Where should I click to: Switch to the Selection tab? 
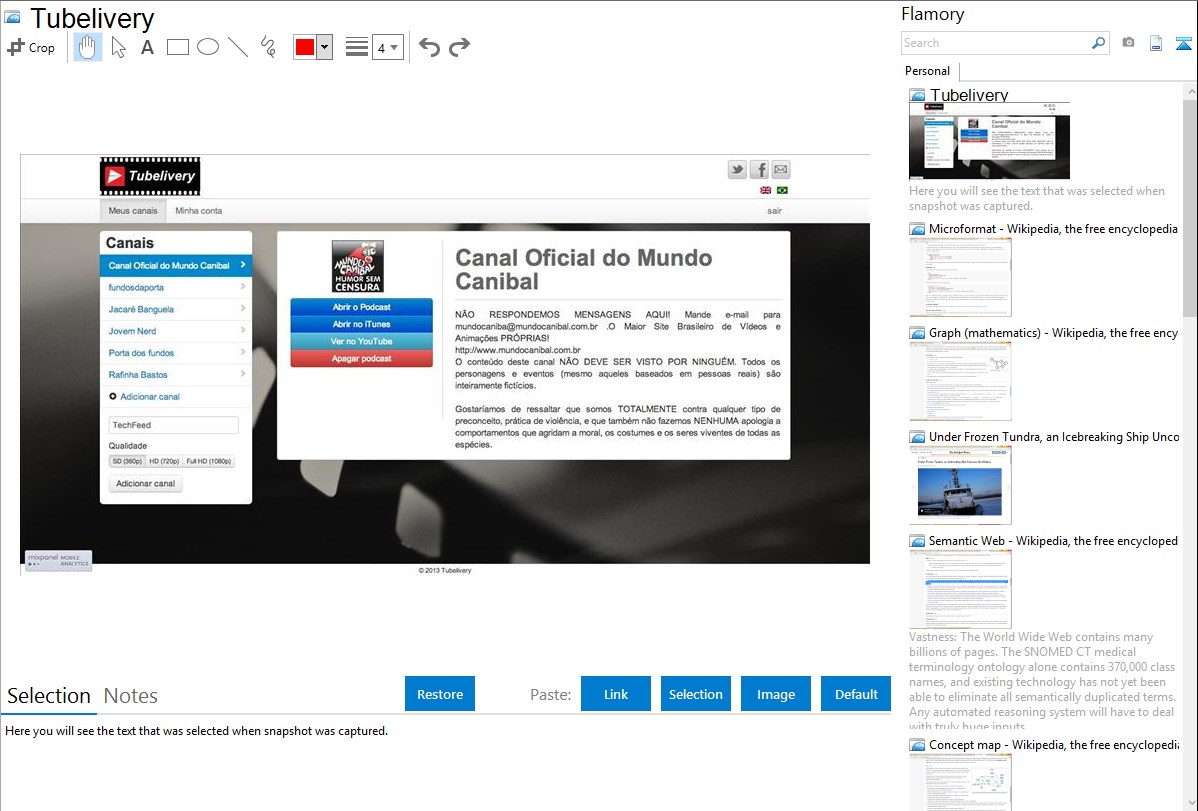click(49, 696)
